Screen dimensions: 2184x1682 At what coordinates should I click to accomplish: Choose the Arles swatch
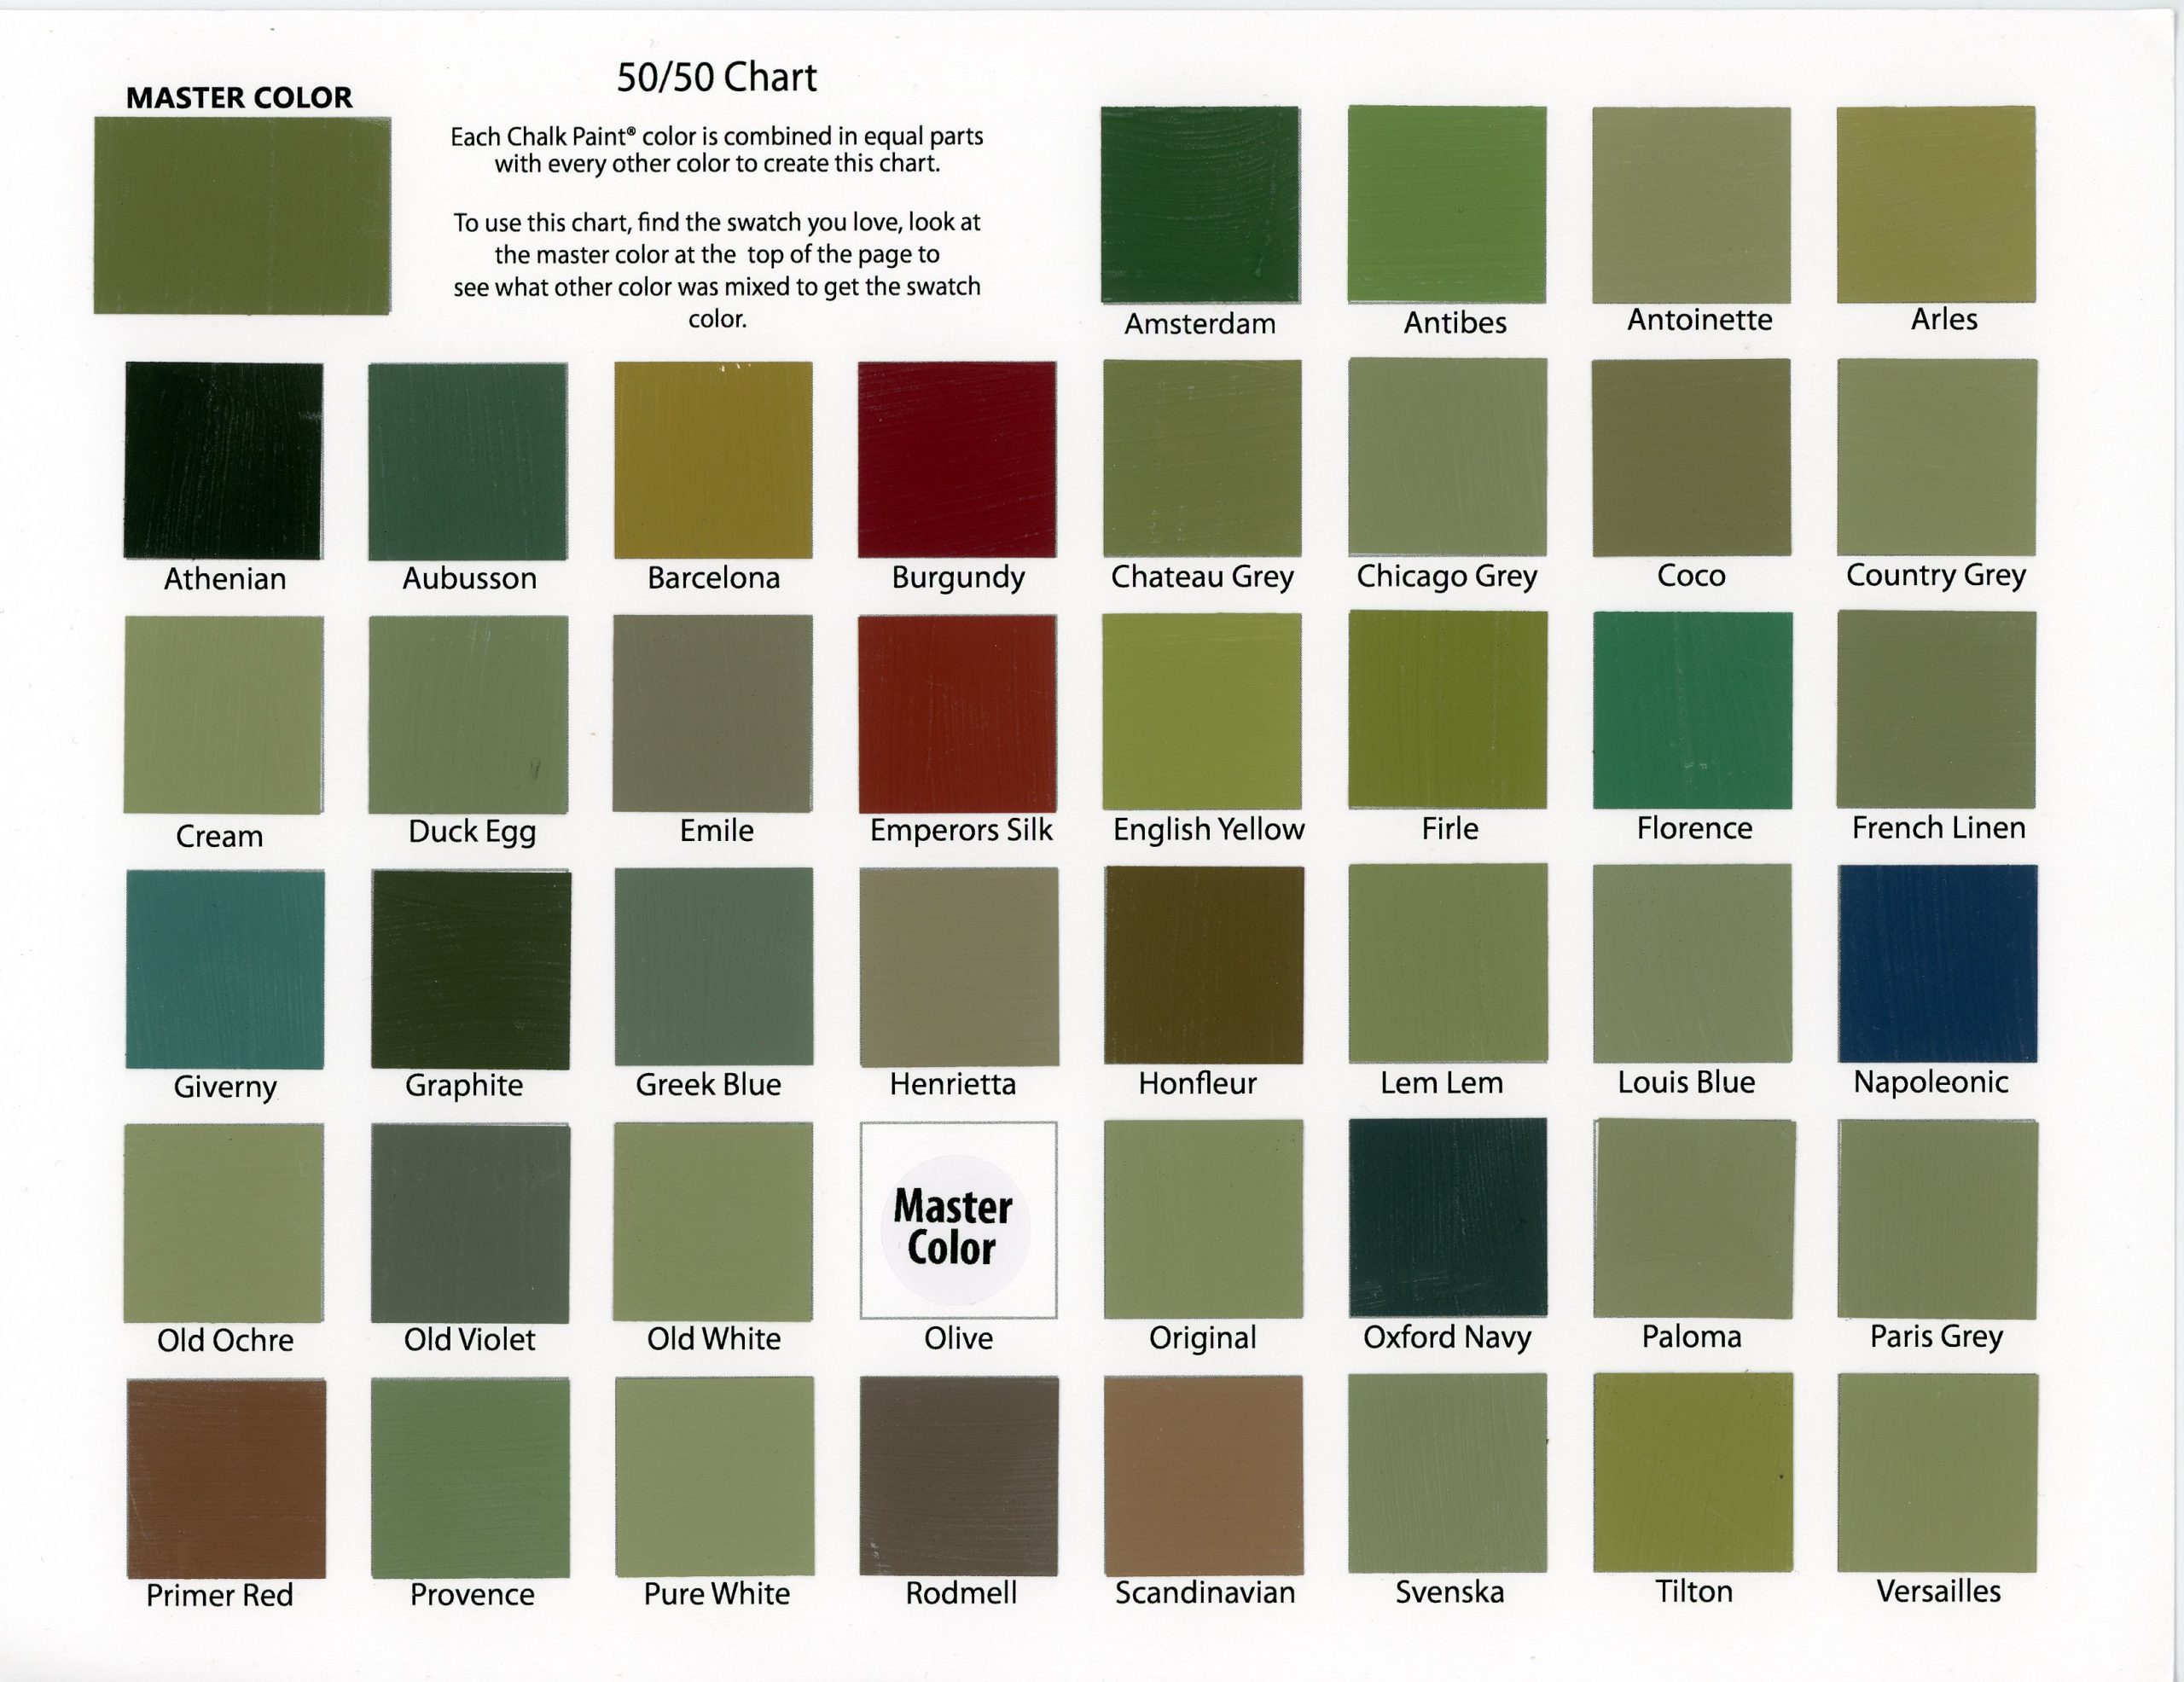click(x=1936, y=204)
